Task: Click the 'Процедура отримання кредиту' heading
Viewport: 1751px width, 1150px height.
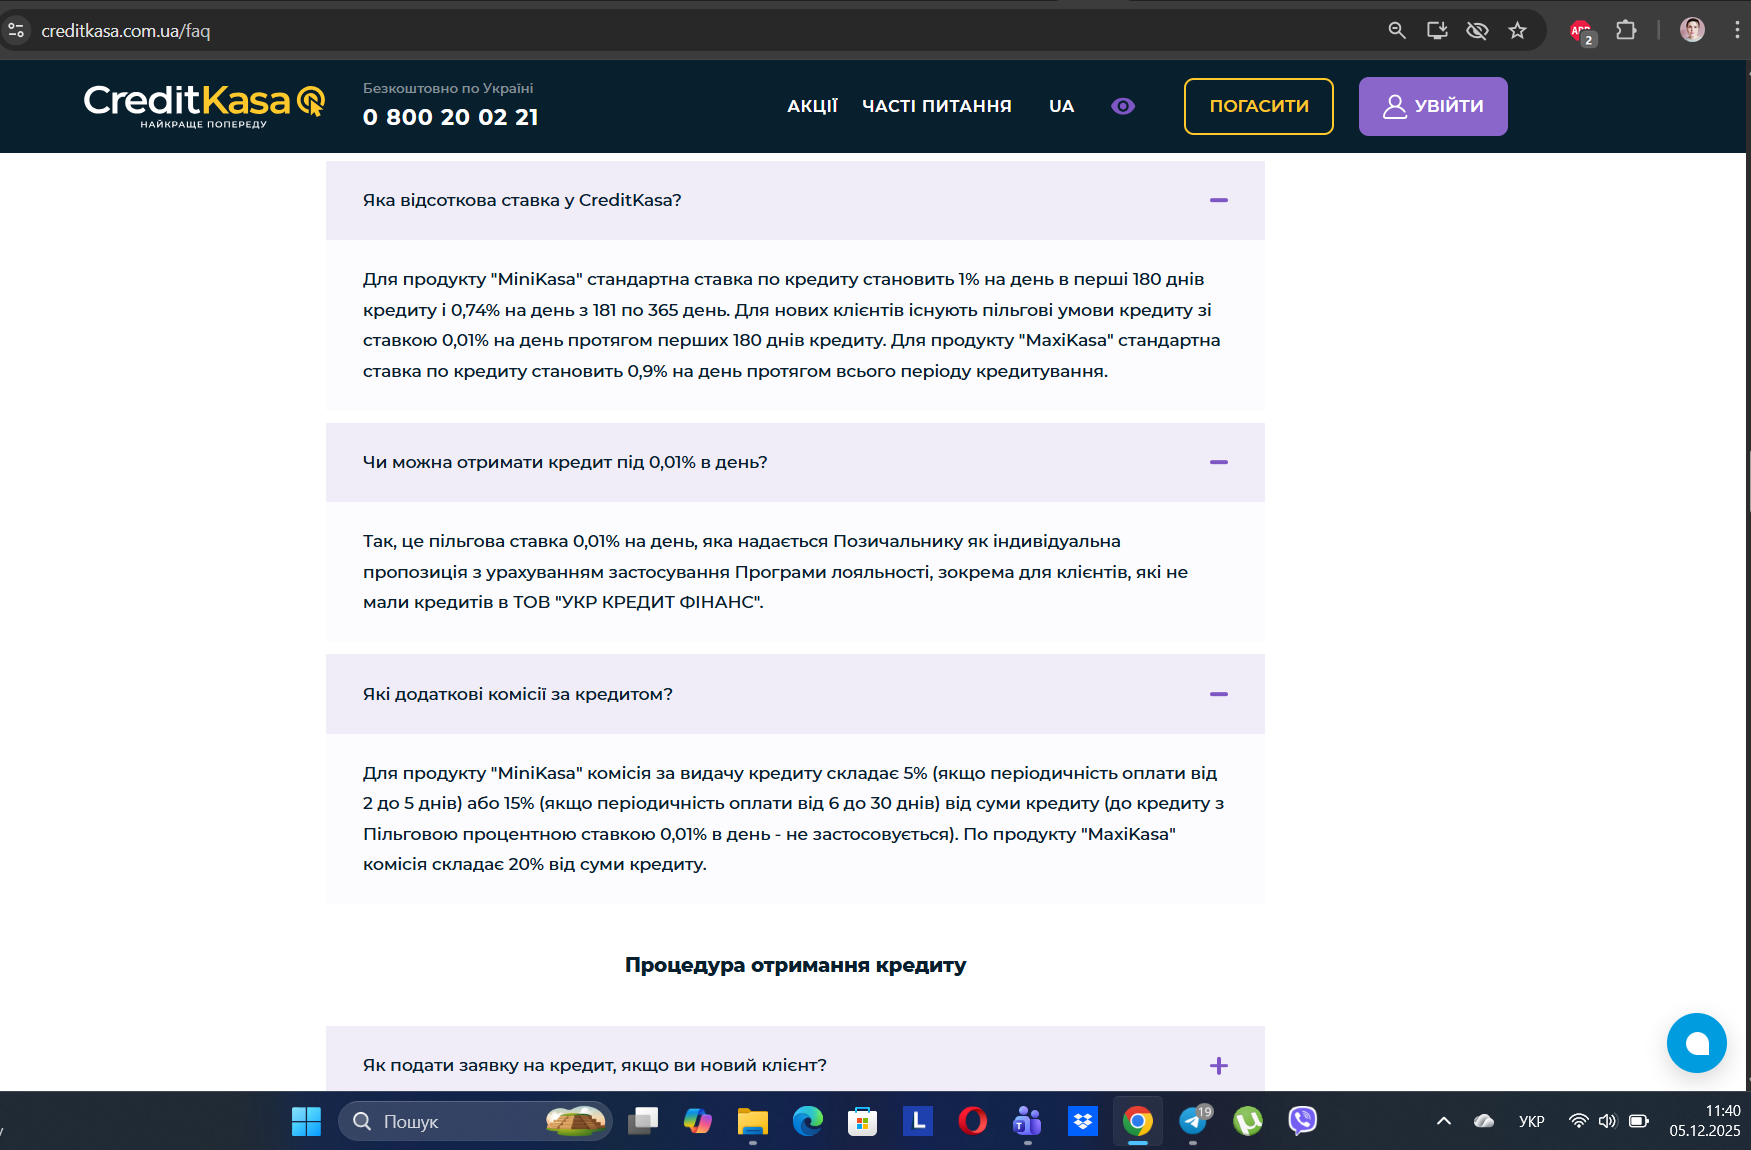Action: click(795, 965)
